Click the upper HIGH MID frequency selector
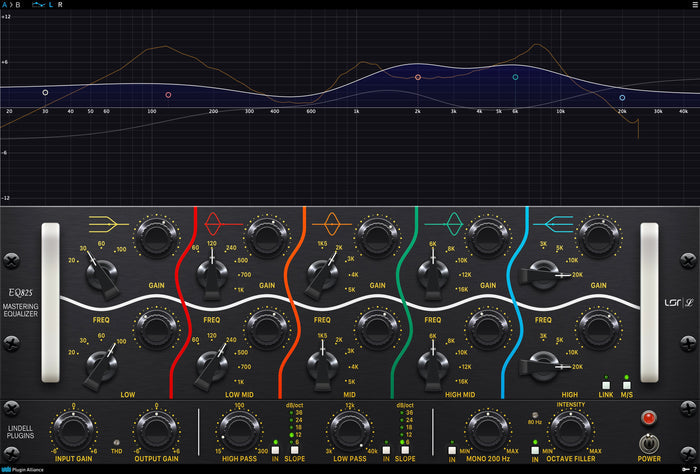 [433, 275]
